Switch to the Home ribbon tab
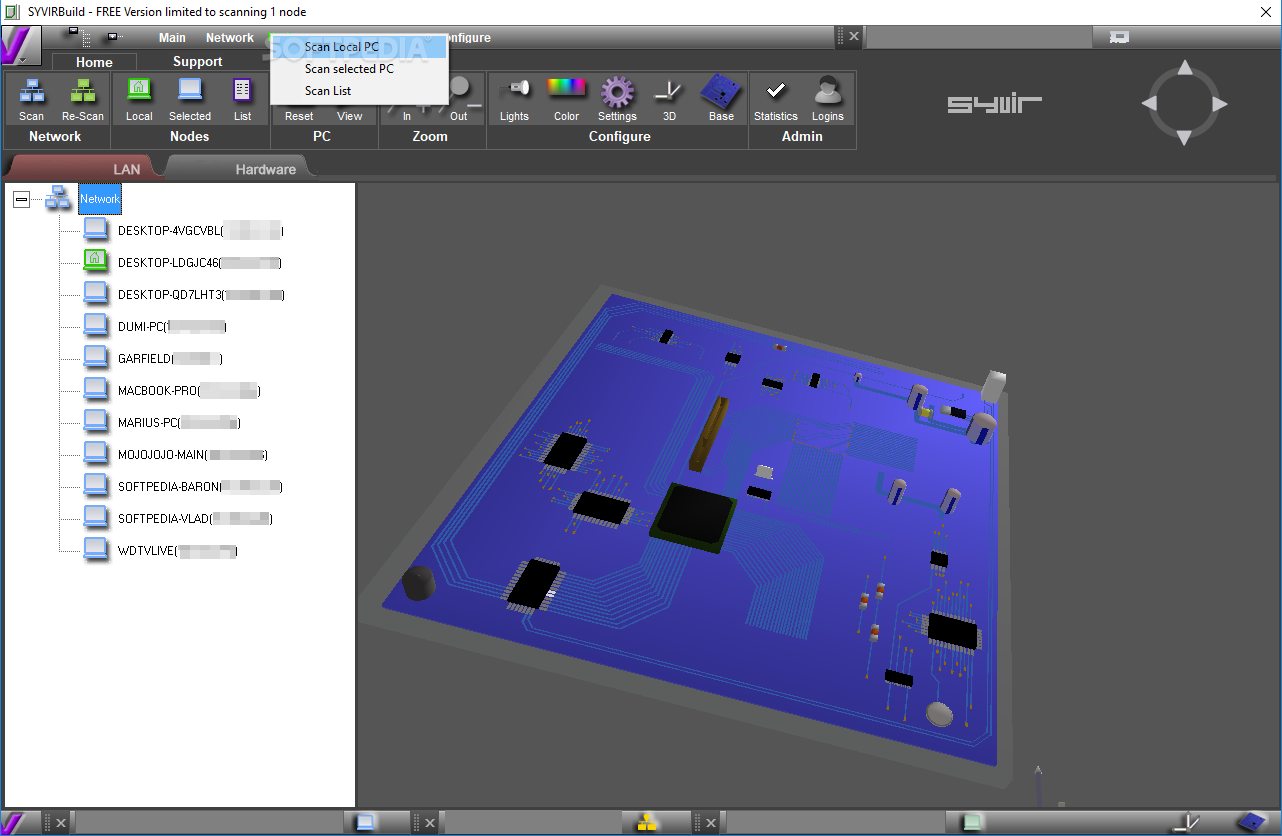This screenshot has width=1282, height=836. 94,62
